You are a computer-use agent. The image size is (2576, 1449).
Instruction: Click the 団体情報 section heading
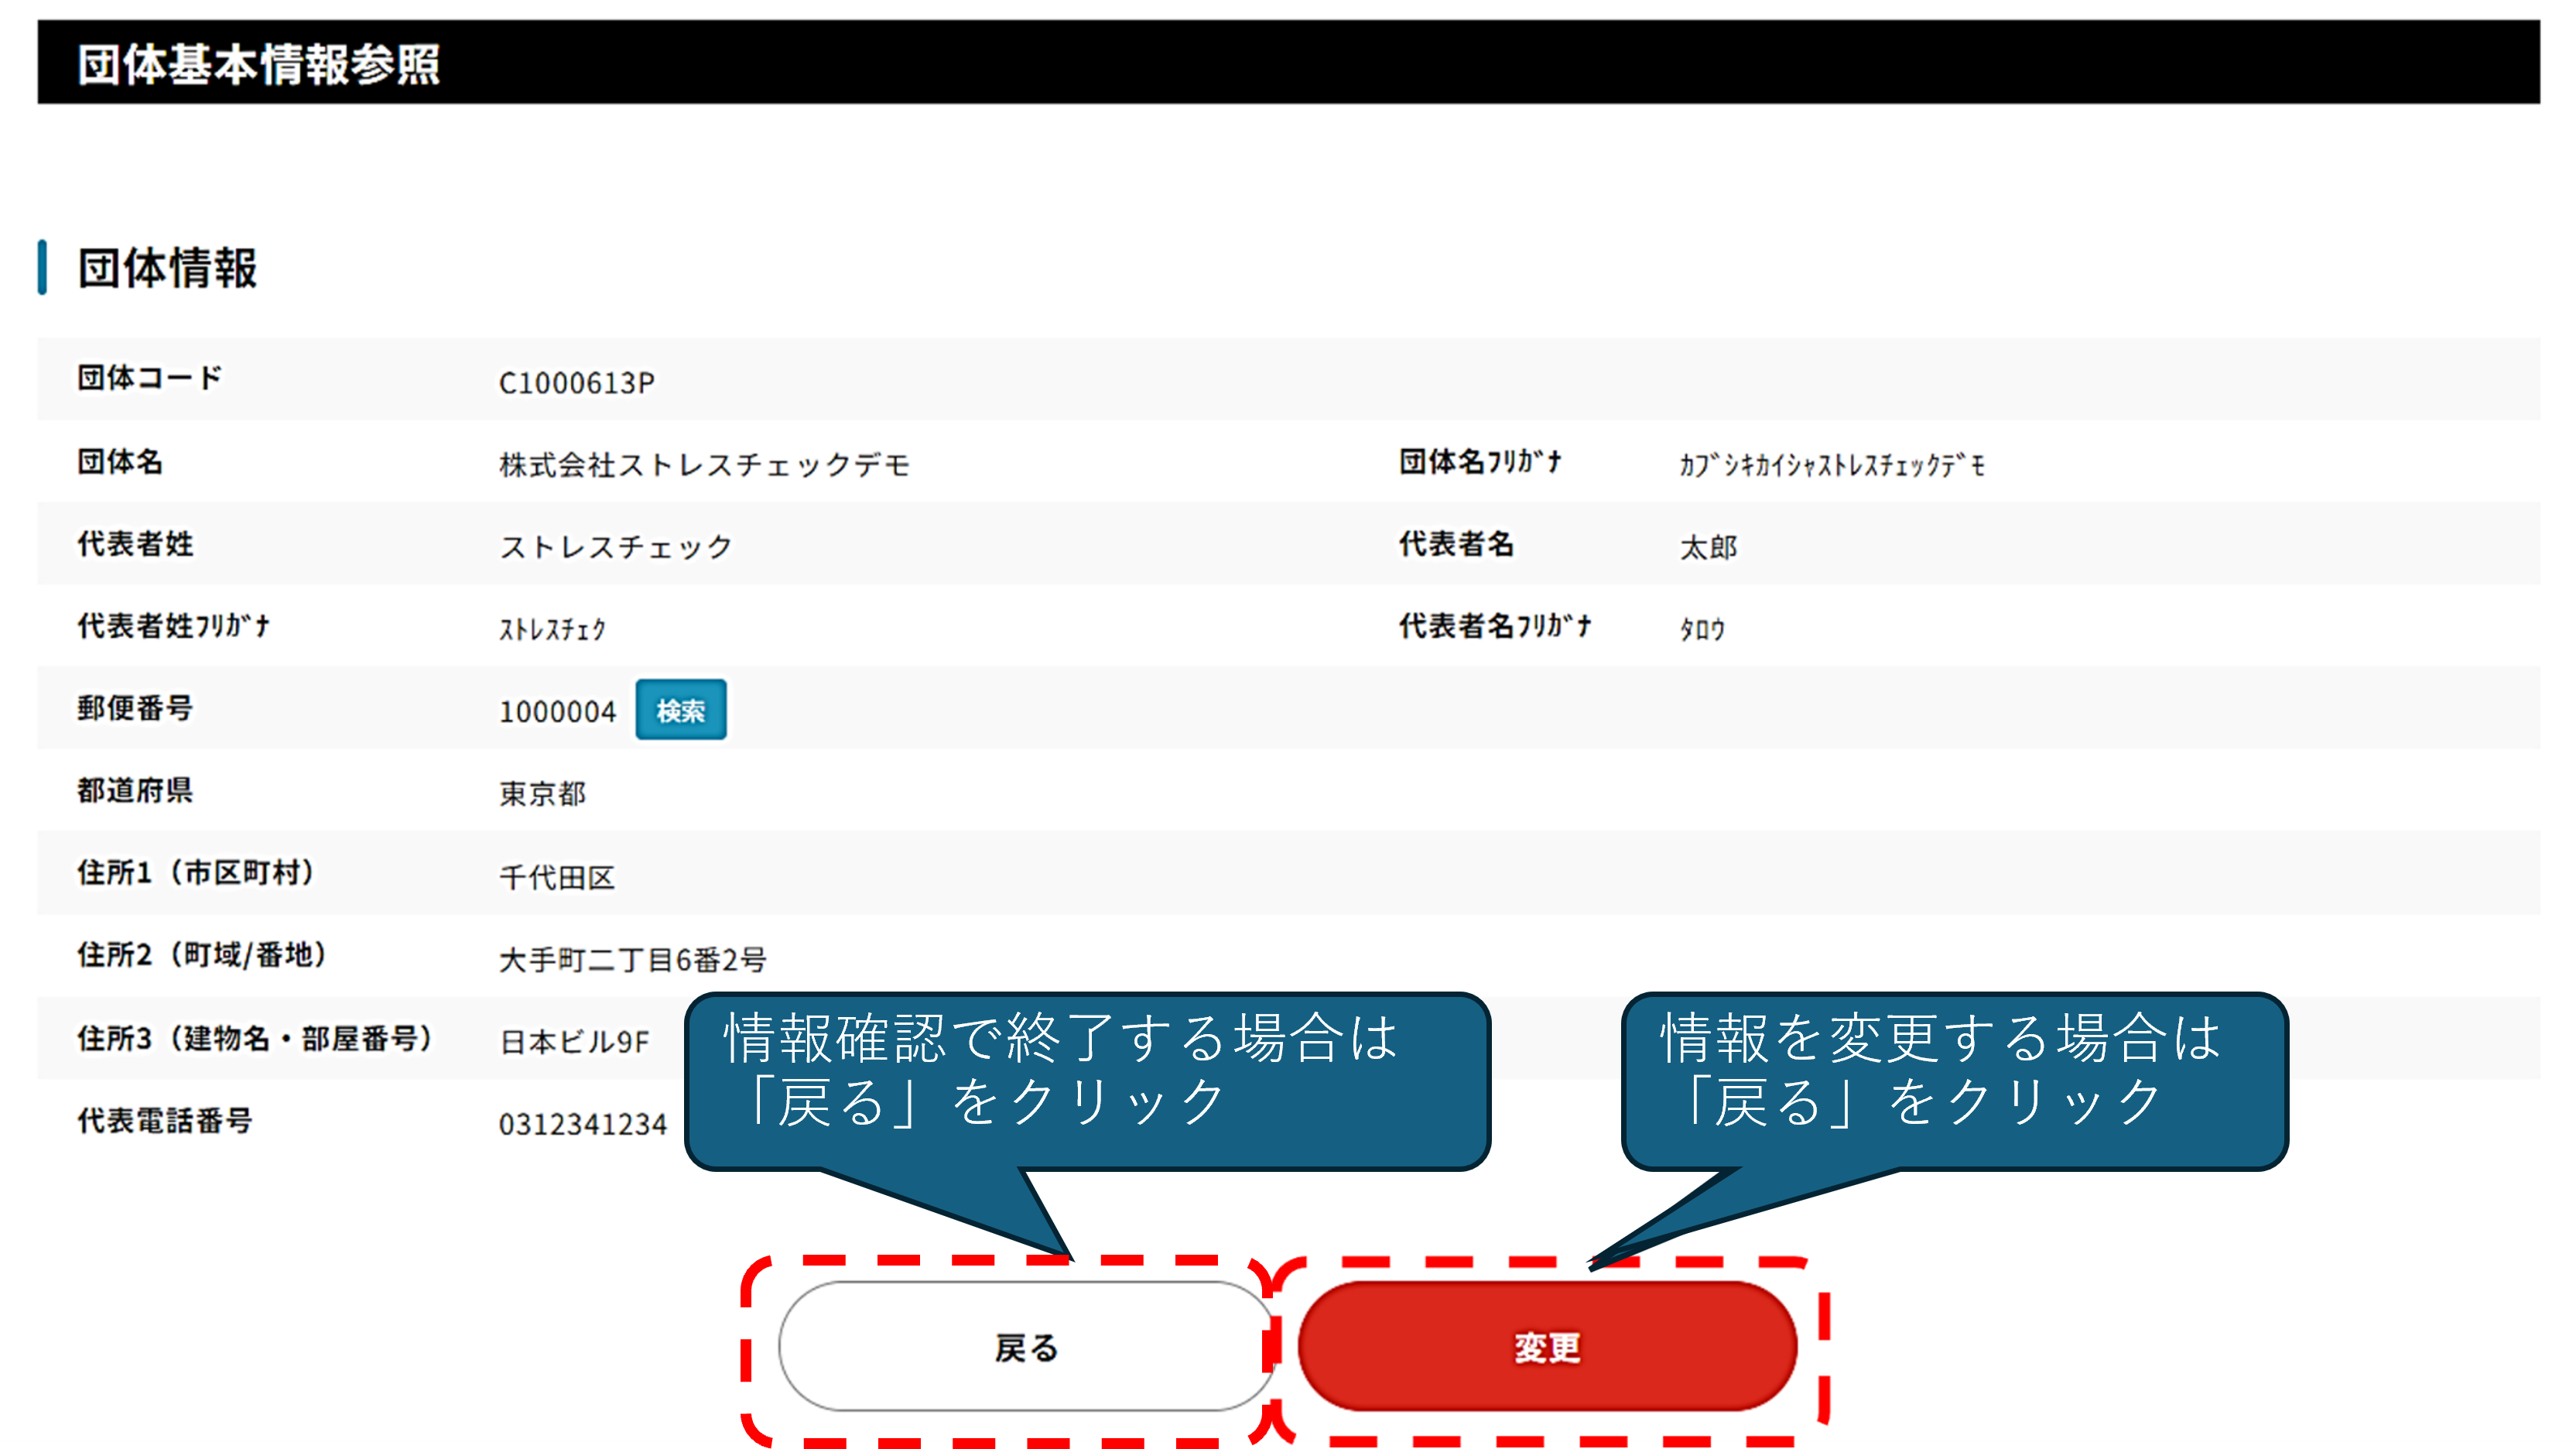click(167, 268)
